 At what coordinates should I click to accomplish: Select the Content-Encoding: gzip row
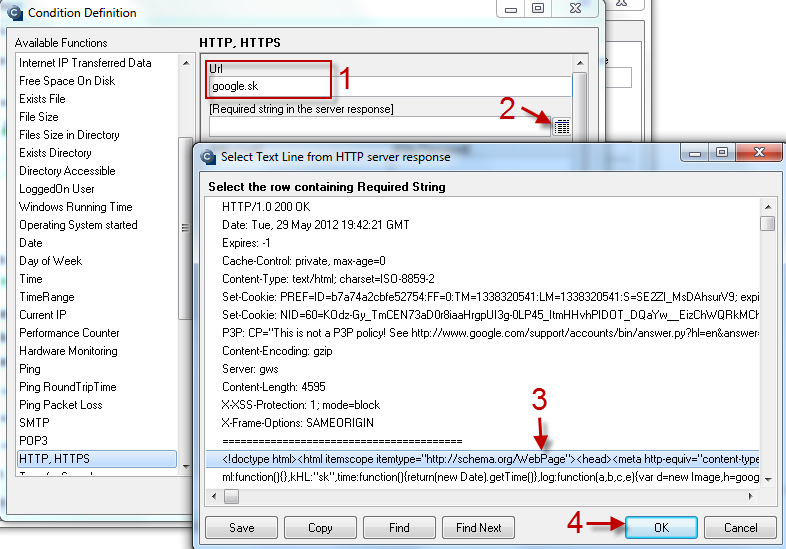tap(482, 351)
